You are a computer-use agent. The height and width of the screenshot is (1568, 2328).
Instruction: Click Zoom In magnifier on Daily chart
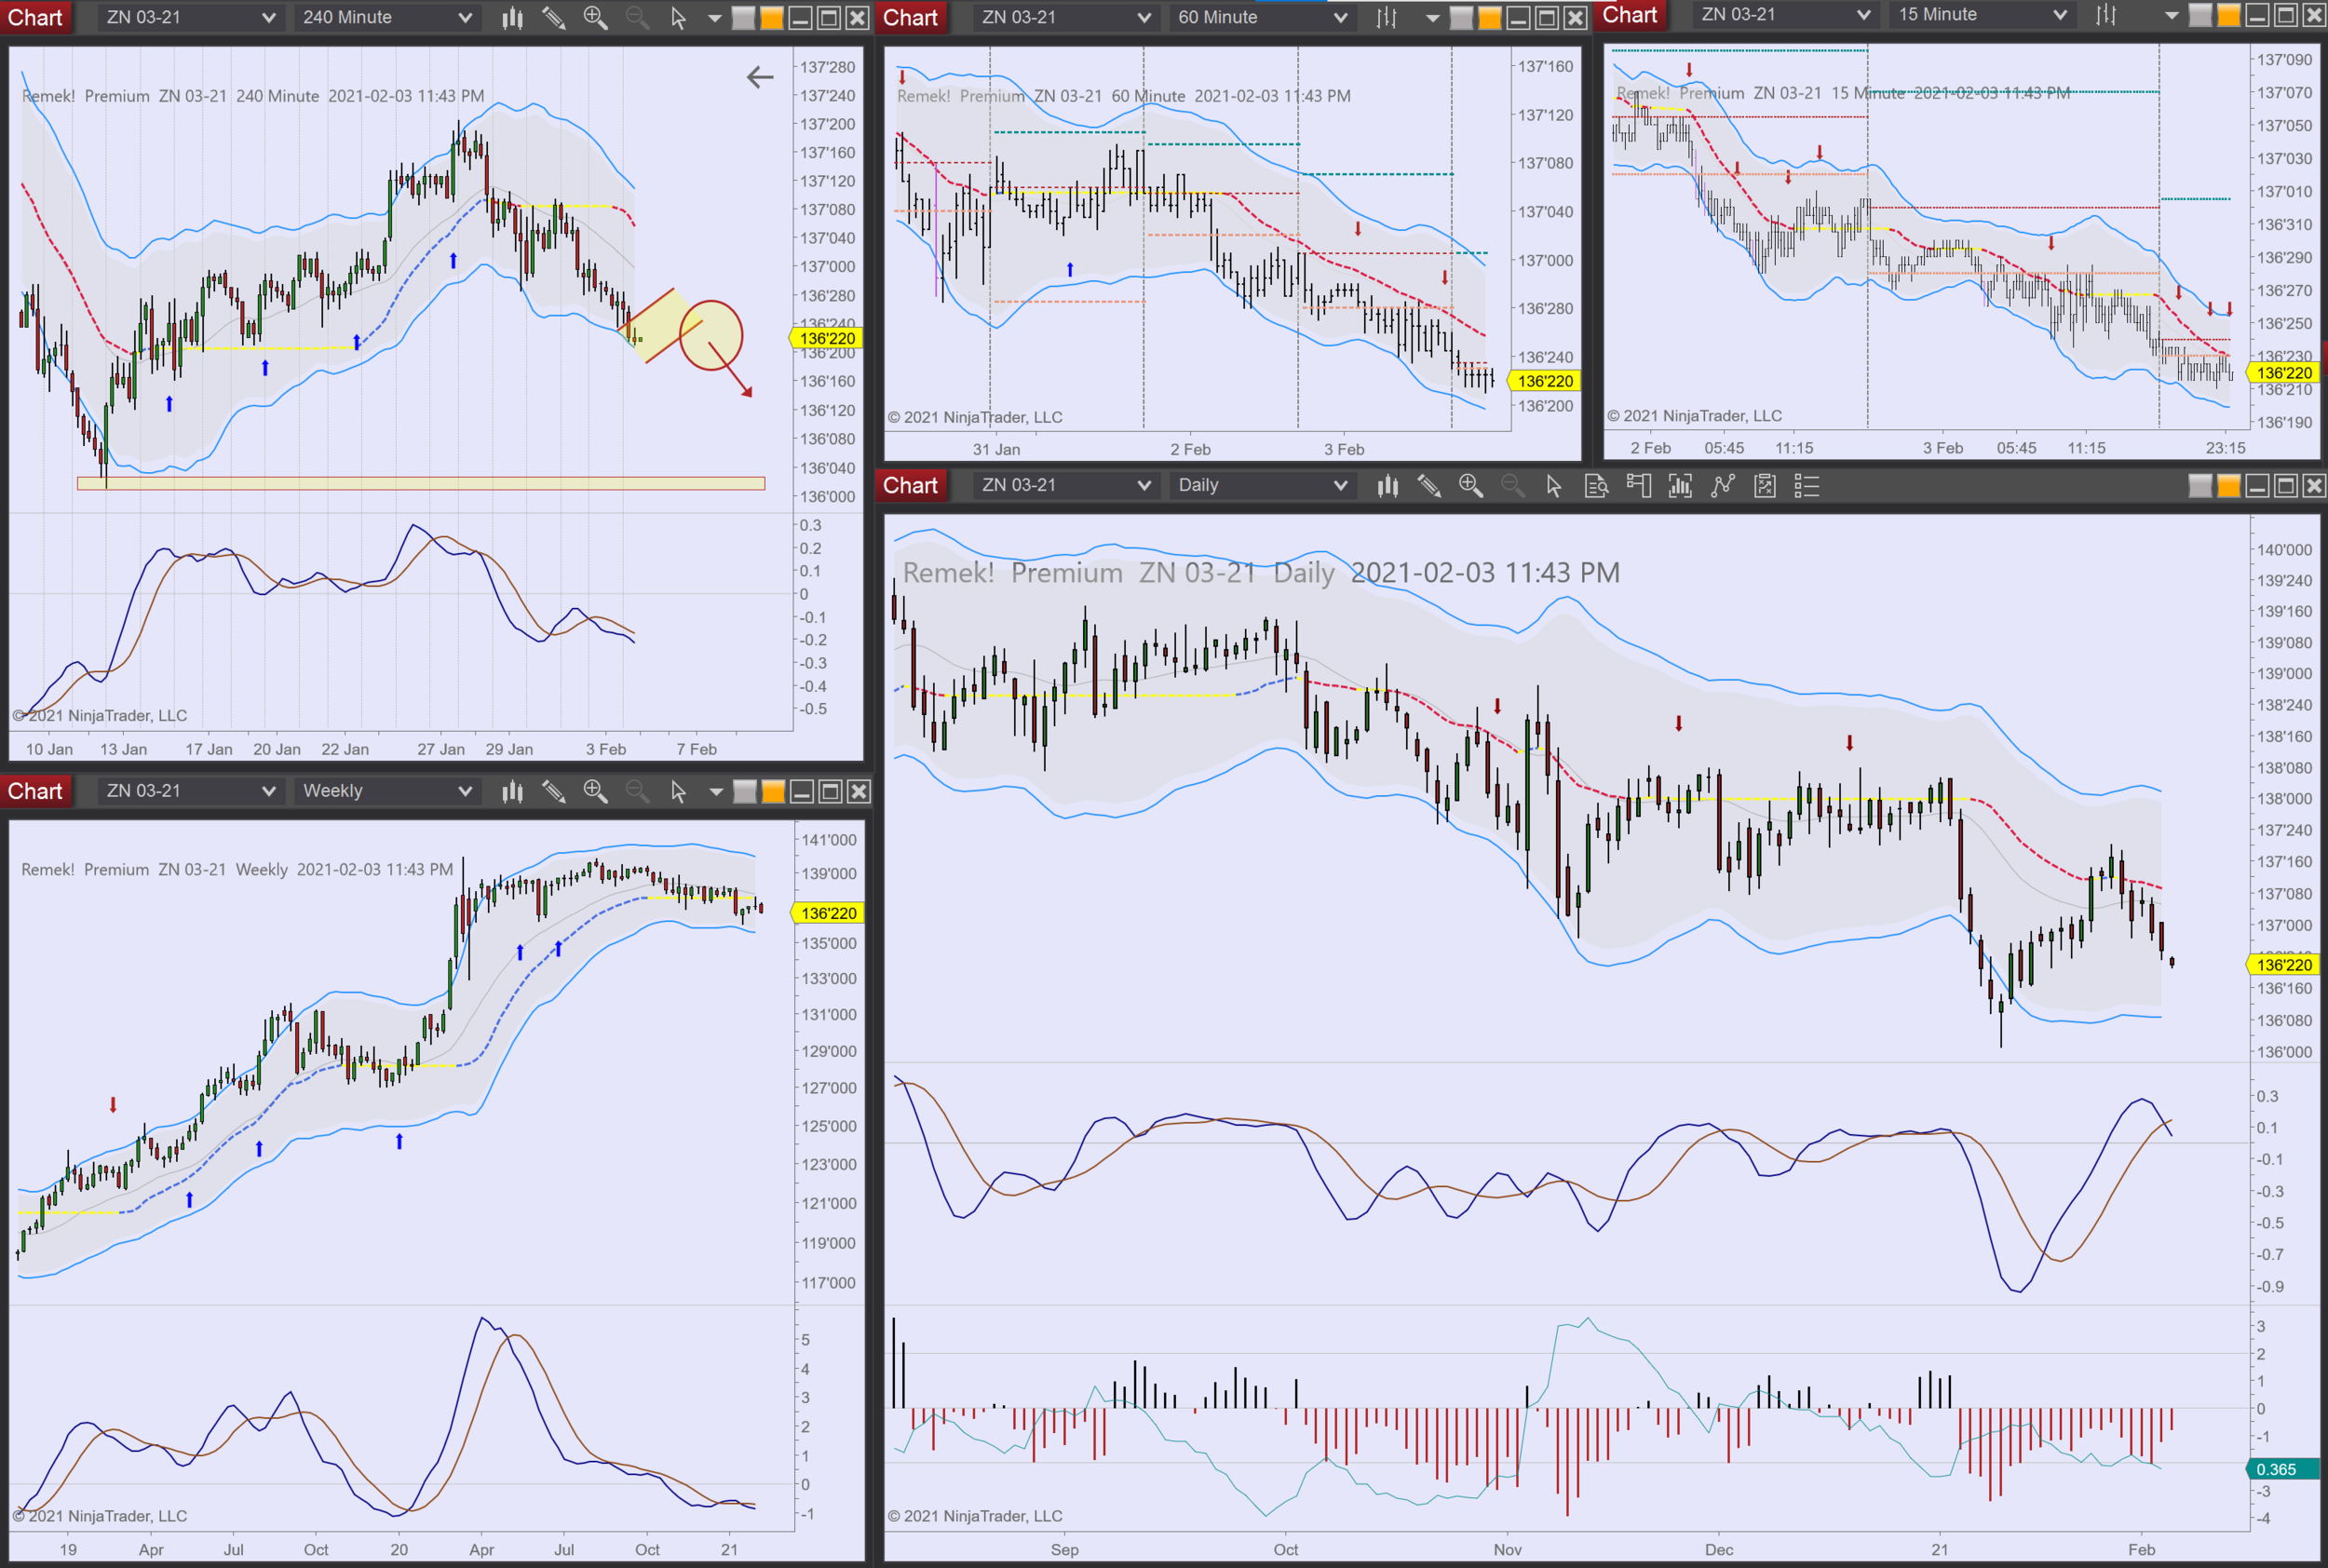1470,486
